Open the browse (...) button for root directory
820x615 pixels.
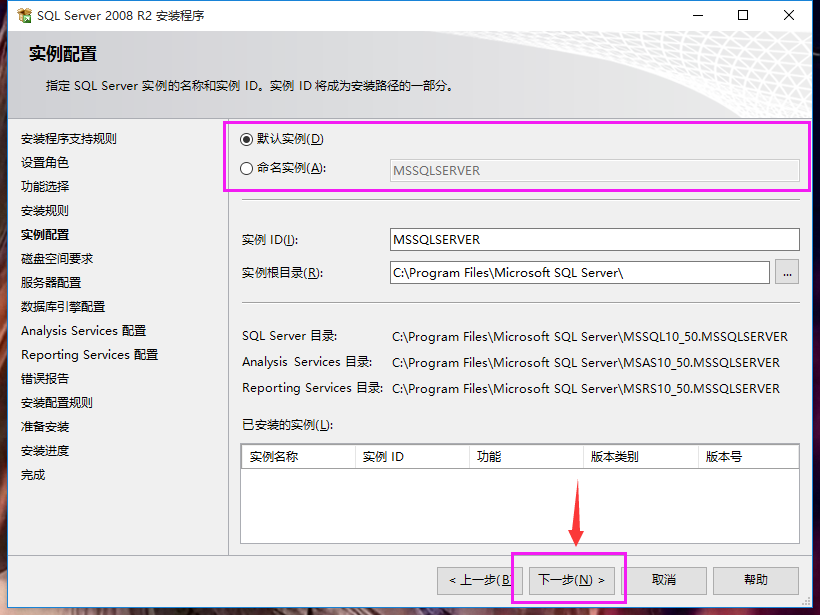click(x=787, y=272)
